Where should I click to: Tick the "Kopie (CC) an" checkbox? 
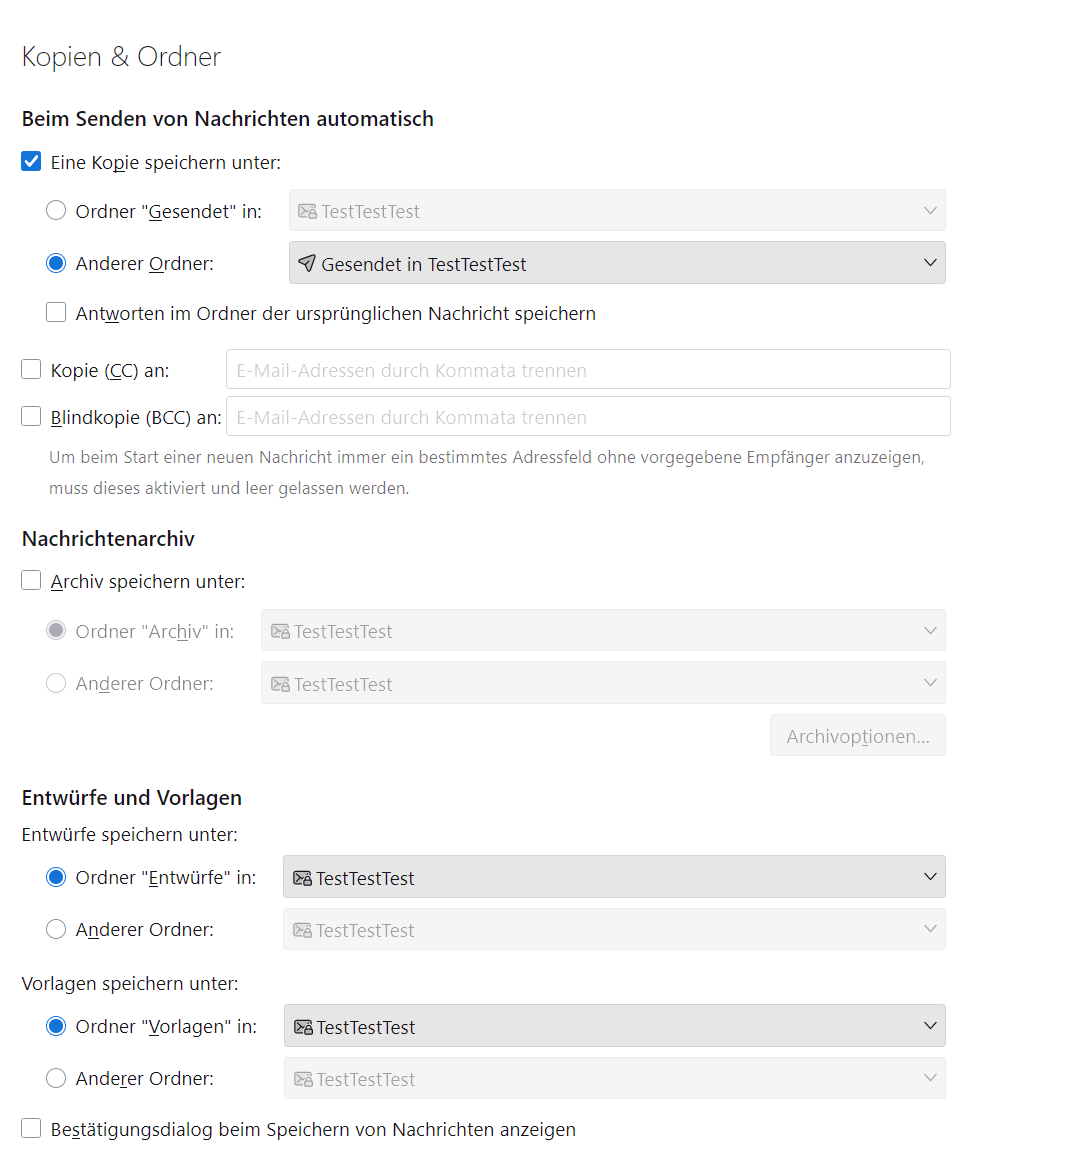32,370
